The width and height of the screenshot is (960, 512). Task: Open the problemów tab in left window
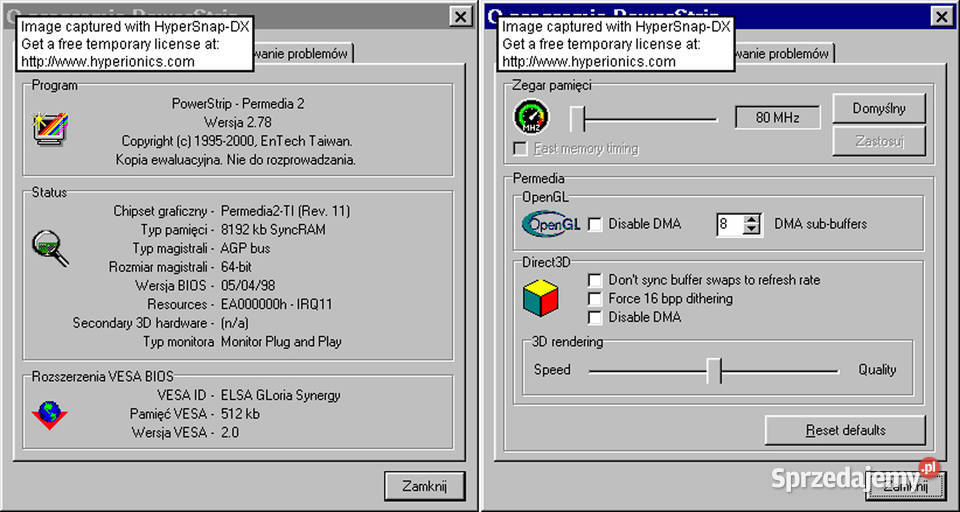click(303, 54)
